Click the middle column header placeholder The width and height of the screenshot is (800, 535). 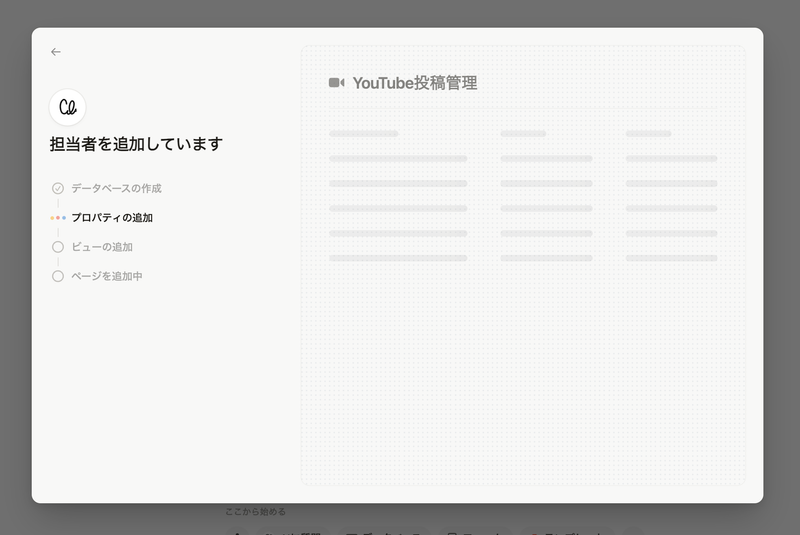coord(523,133)
